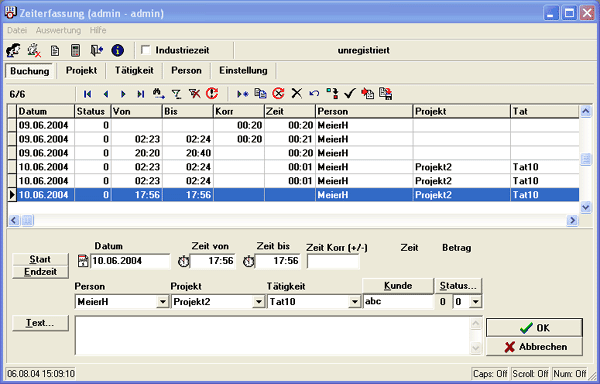Switch to the Buchung tab
This screenshot has width=600, height=384.
pyautogui.click(x=29, y=71)
